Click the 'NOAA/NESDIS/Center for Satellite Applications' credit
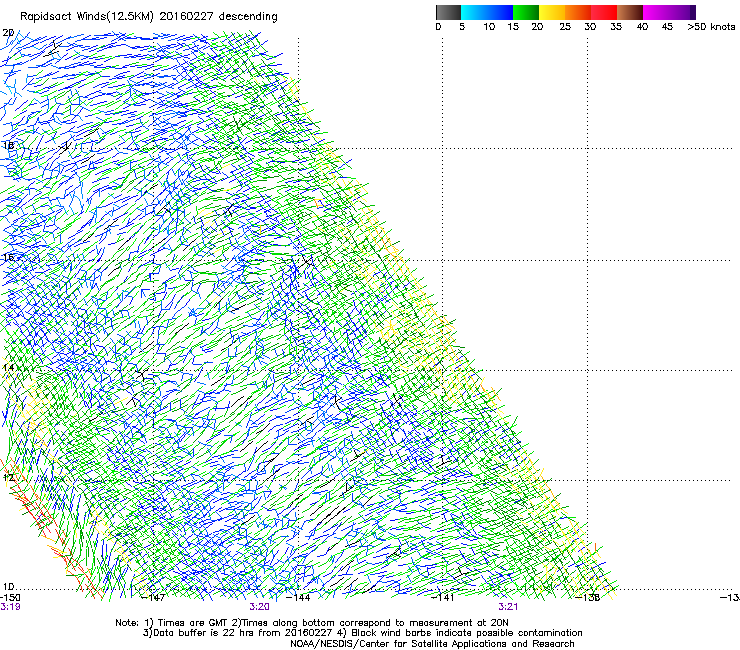Image resolution: width=740 pixels, height=650 pixels. click(x=432, y=644)
